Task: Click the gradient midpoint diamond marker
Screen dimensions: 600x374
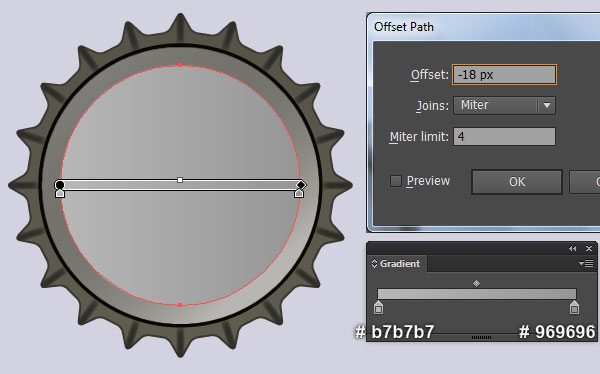Action: (x=476, y=283)
